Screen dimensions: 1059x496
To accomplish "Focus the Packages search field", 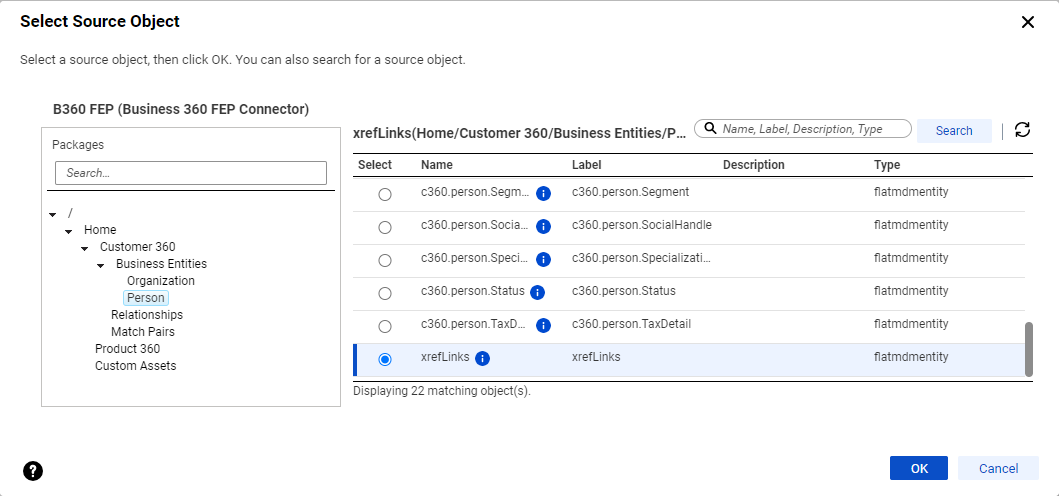I will point(190,173).
